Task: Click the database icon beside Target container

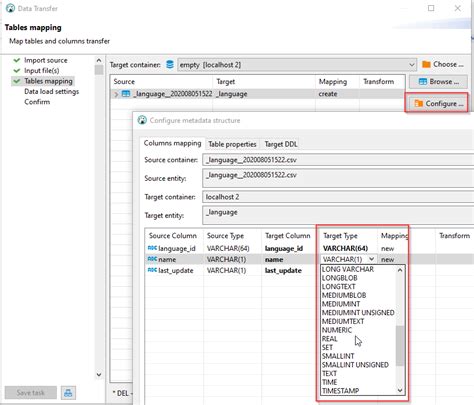Action: coord(170,64)
